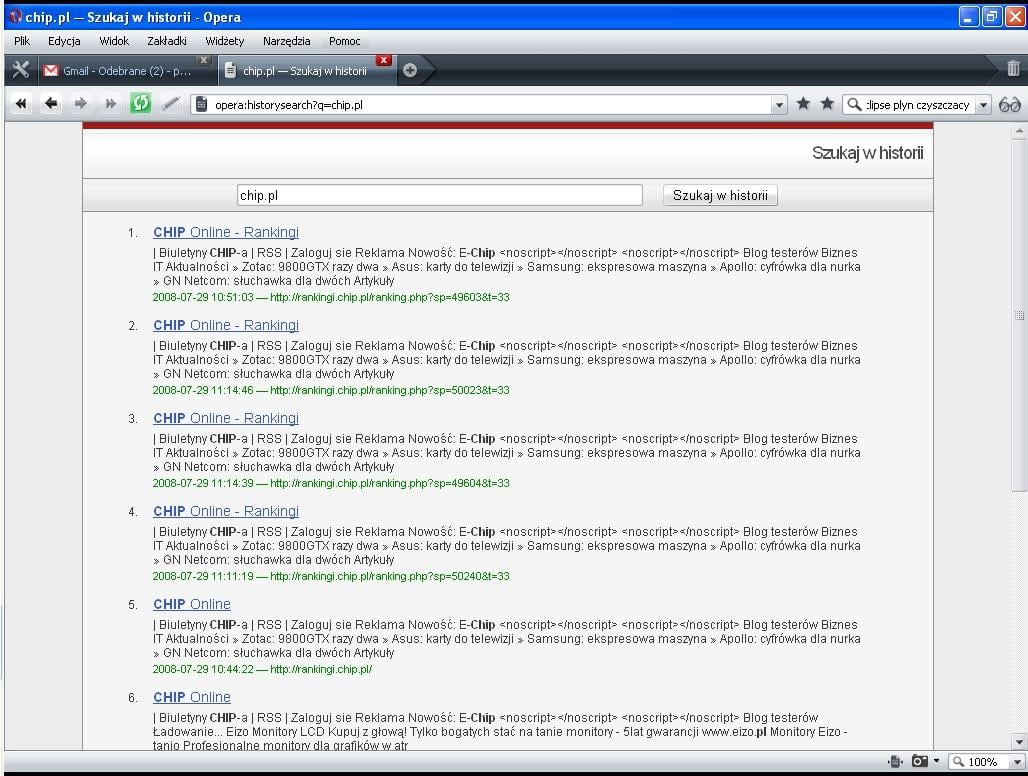Image resolution: width=1028 pixels, height=776 pixels.
Task: Click the glasses icon beside the search box
Action: (1010, 104)
